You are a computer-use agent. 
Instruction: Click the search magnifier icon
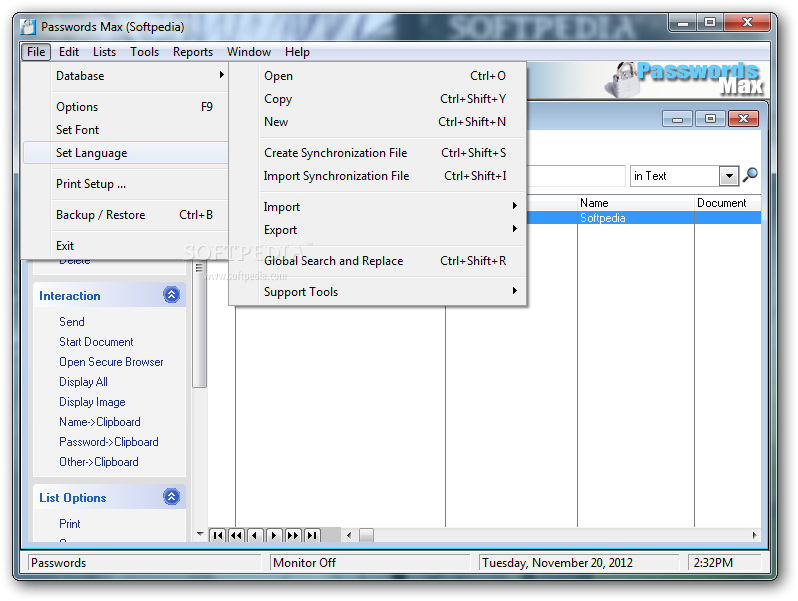(x=750, y=175)
